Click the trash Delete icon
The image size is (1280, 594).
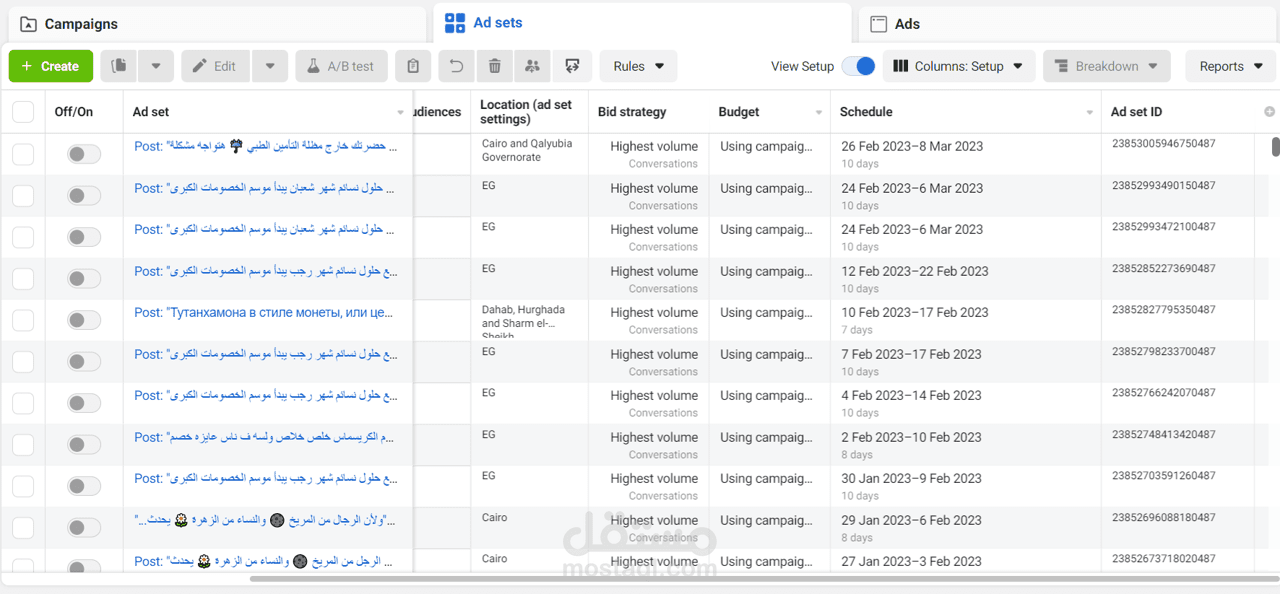494,66
